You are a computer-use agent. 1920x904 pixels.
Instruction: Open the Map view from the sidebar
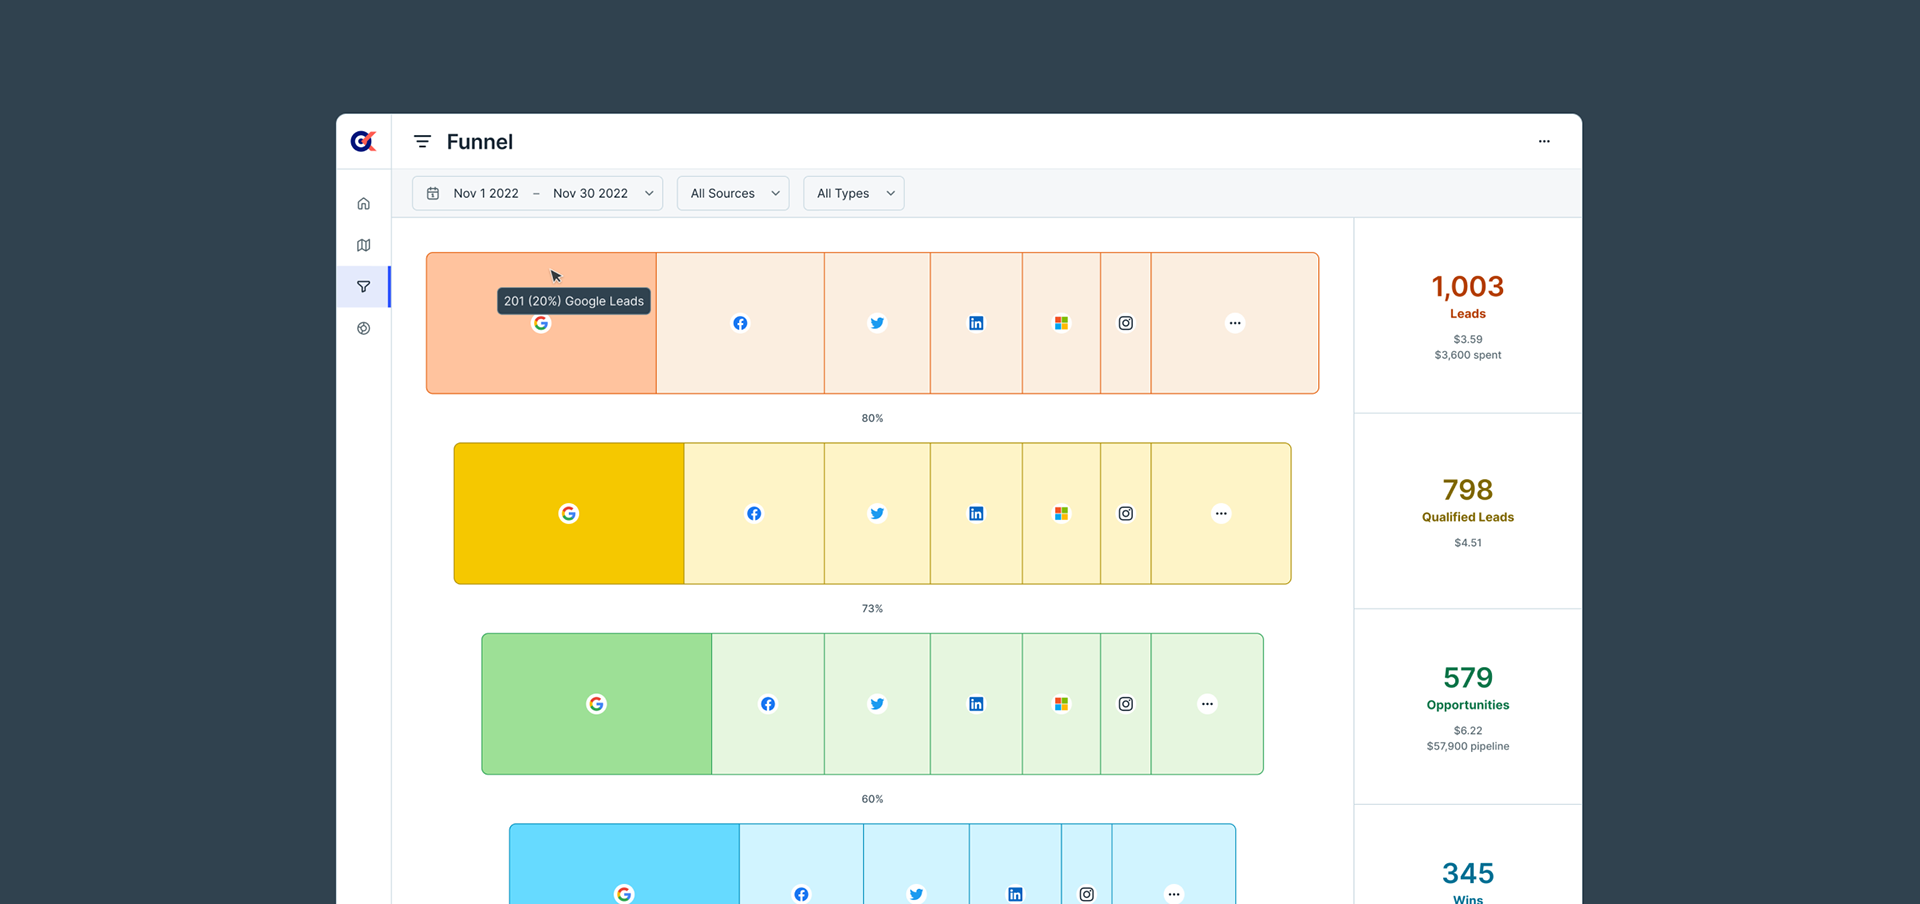point(363,244)
